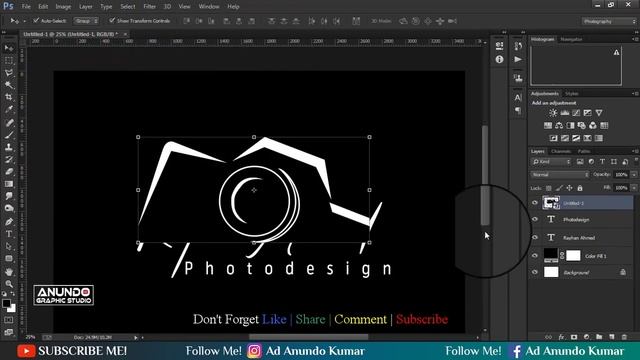The image size is (640, 360).
Task: Click the vertical canvas scrollbar
Action: [485, 176]
